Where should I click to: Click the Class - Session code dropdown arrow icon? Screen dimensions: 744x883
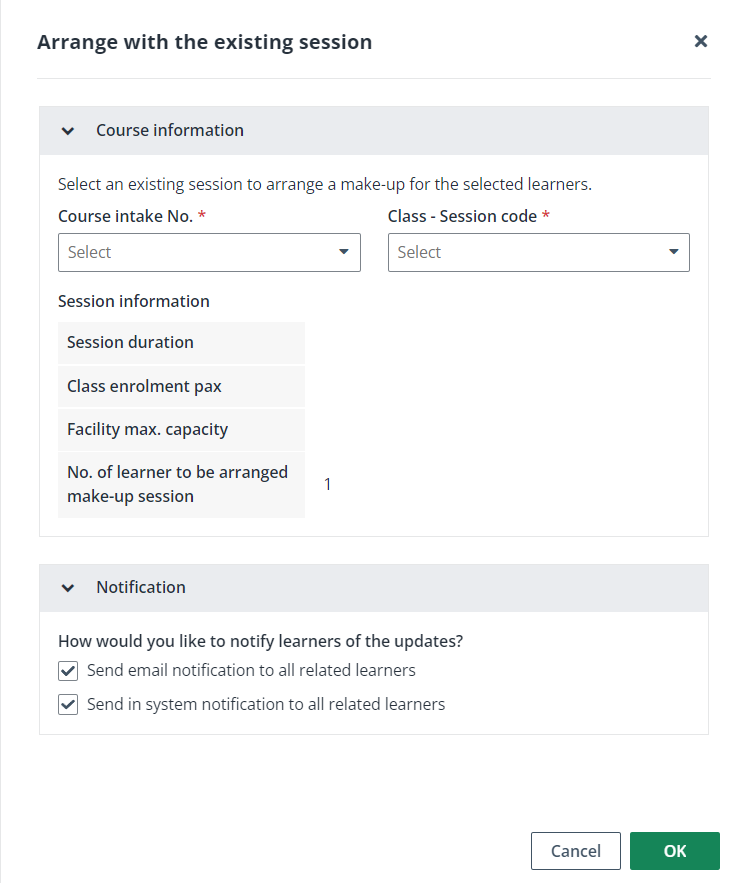[674, 252]
